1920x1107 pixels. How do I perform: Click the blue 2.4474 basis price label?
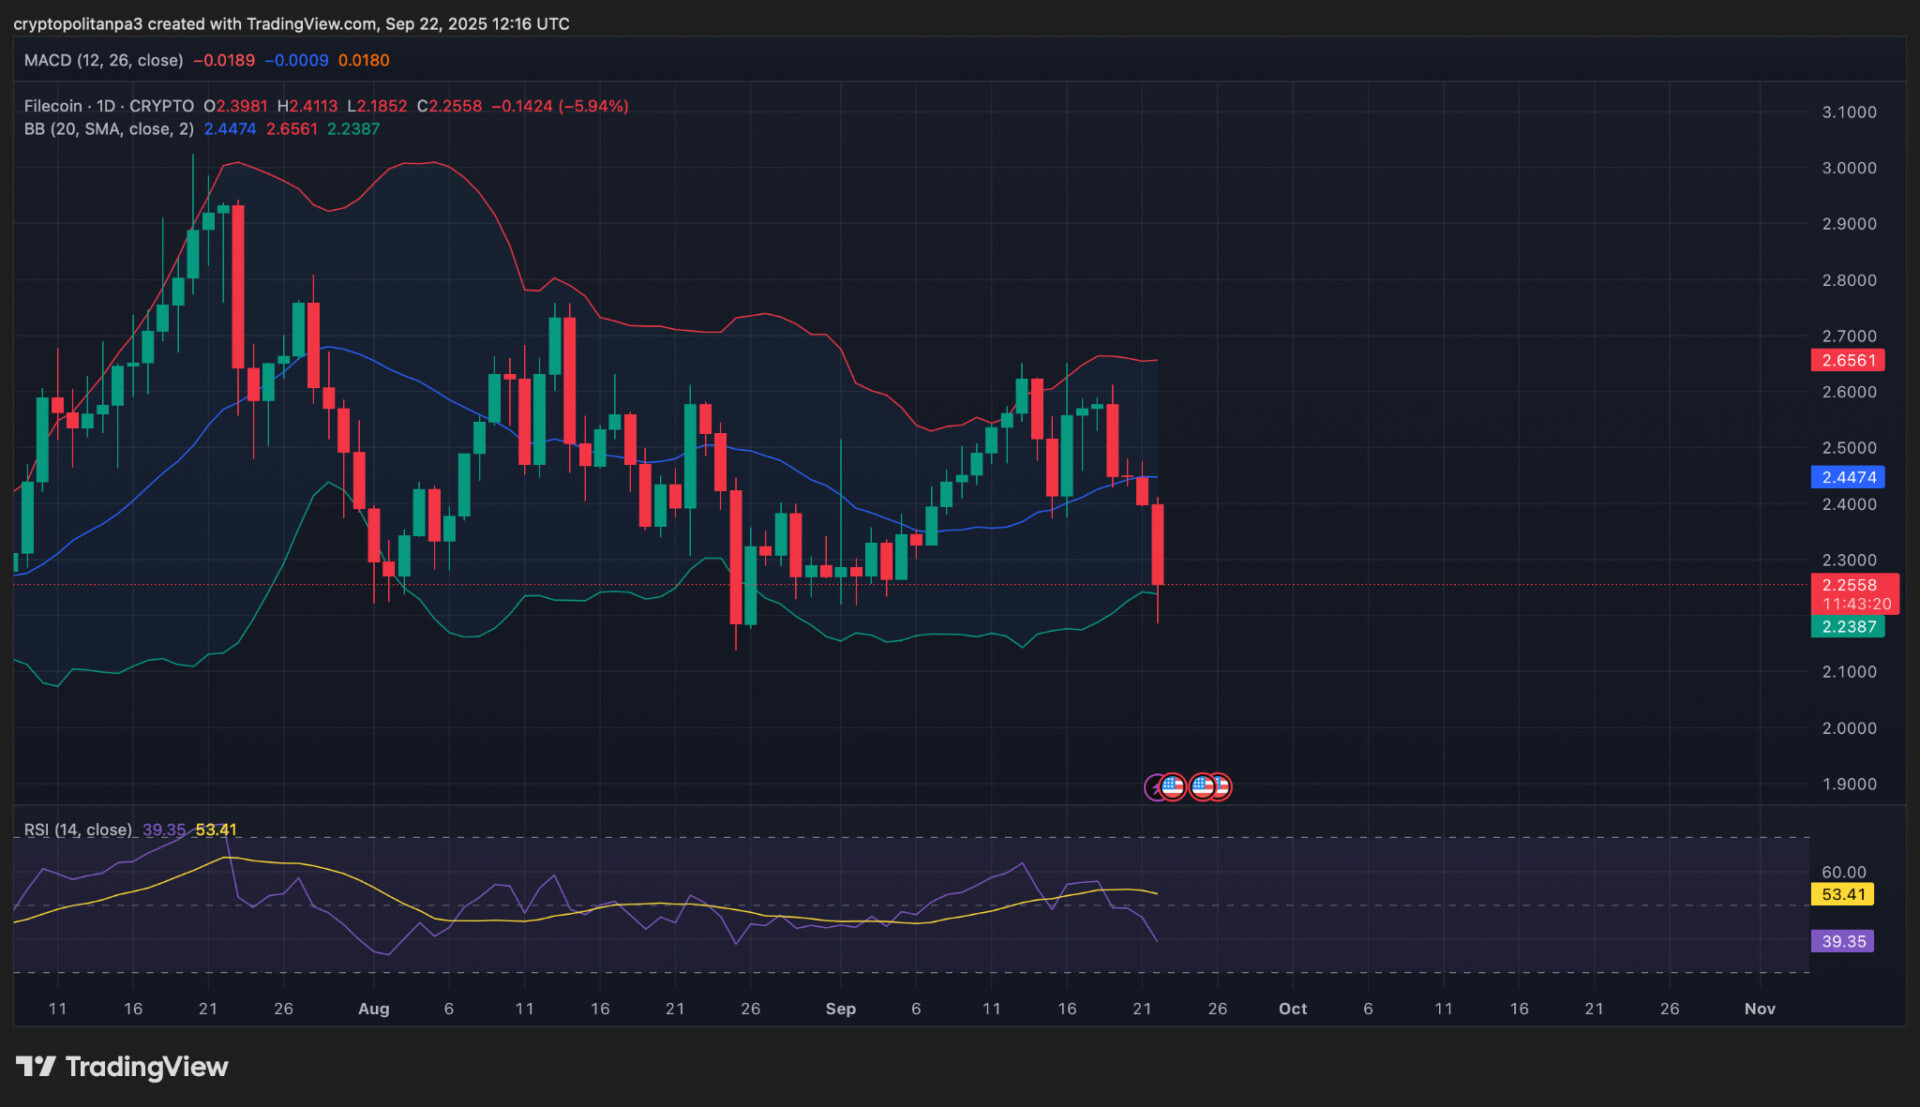(1847, 477)
